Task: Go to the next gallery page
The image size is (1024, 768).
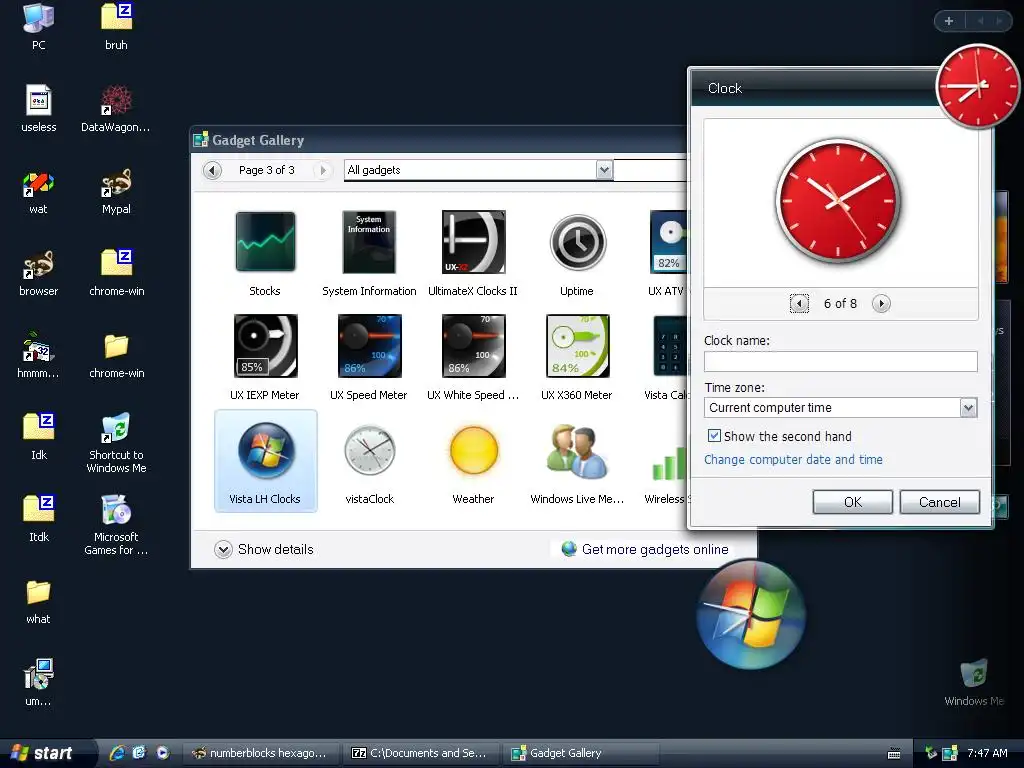Action: (322, 170)
